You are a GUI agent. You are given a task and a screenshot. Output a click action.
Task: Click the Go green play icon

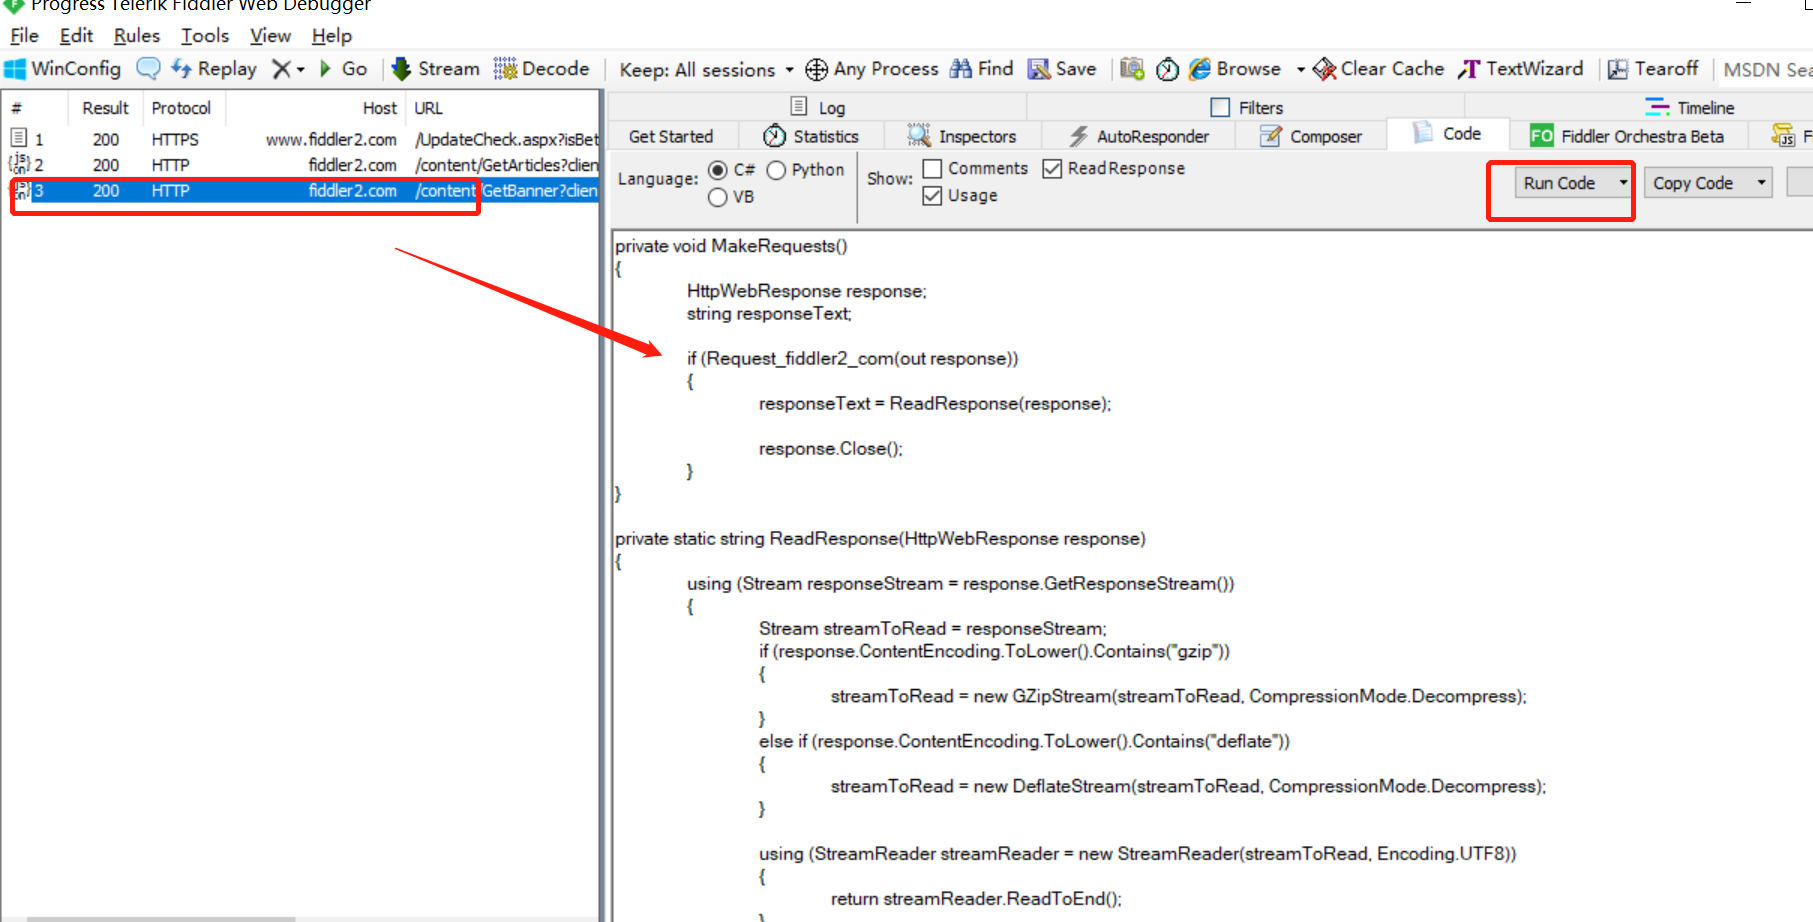pyautogui.click(x=325, y=69)
